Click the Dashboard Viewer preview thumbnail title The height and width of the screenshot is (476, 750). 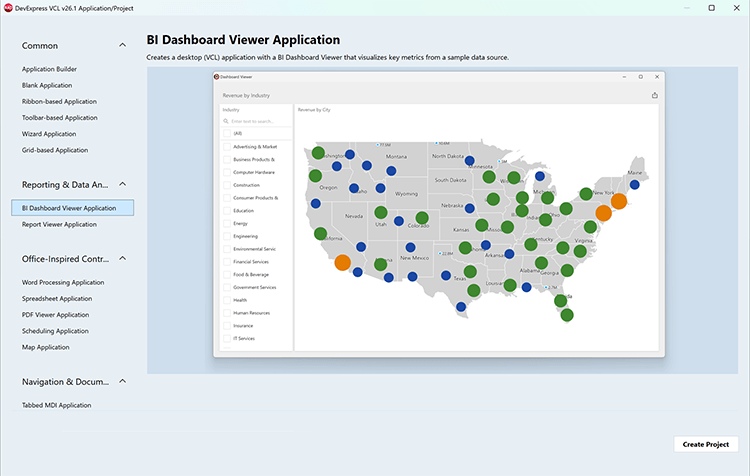(x=236, y=77)
